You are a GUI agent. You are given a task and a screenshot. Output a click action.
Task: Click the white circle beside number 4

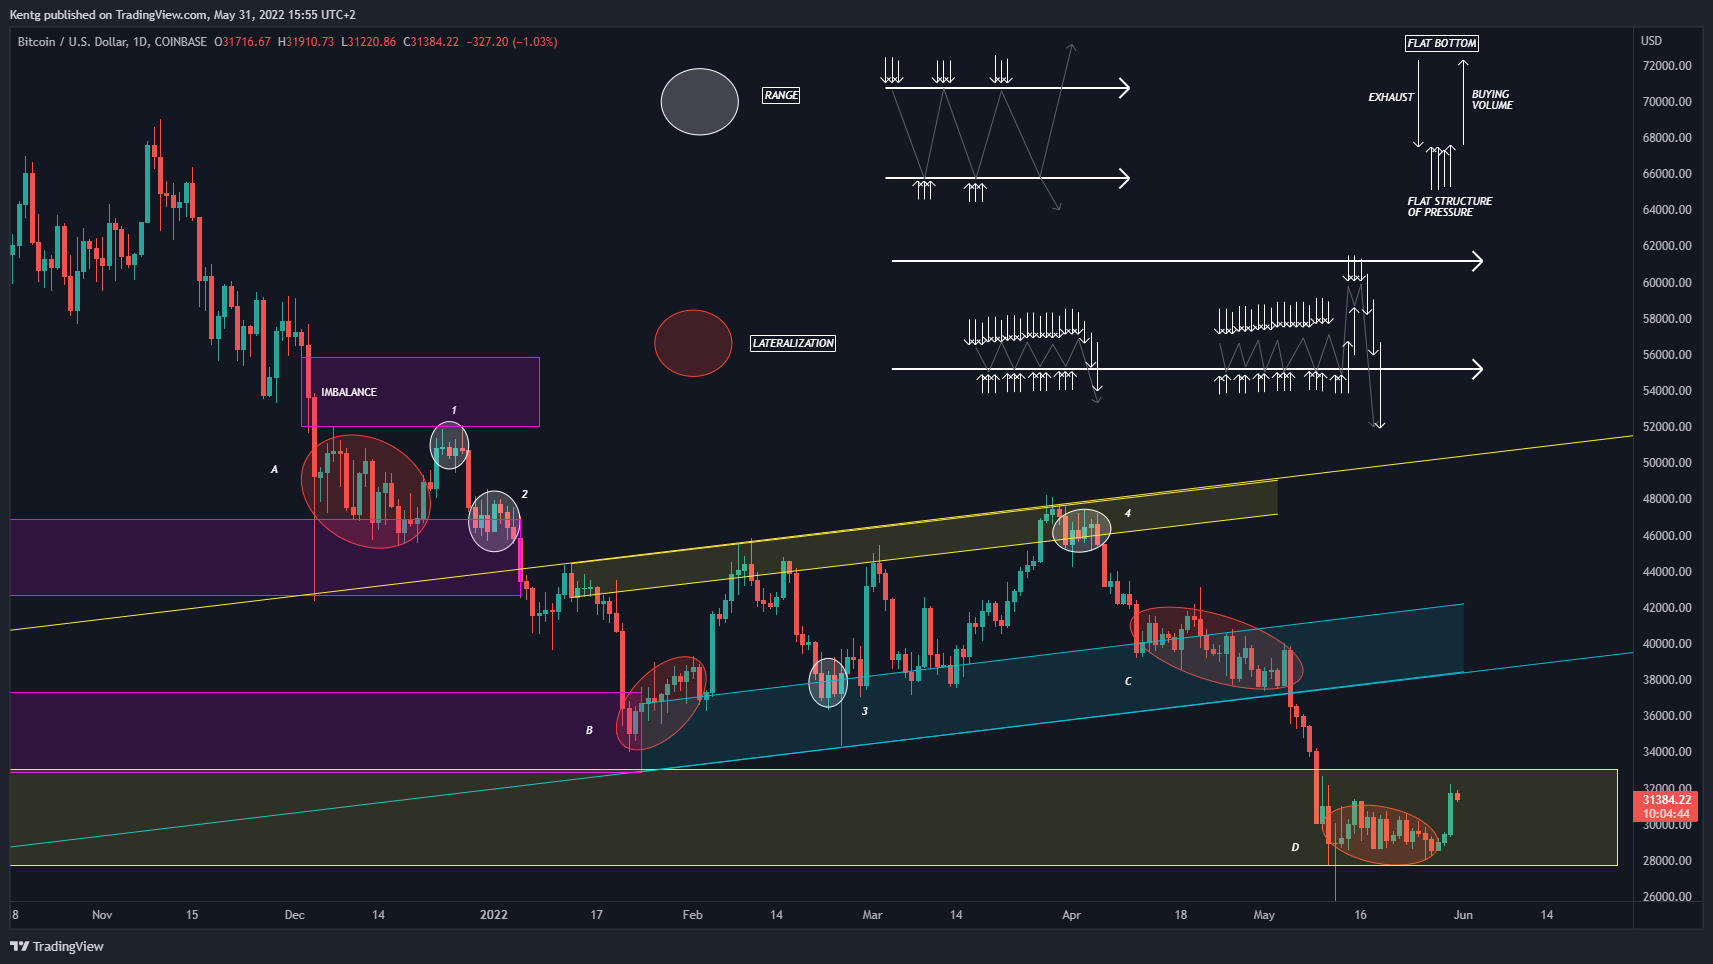pyautogui.click(x=1081, y=530)
